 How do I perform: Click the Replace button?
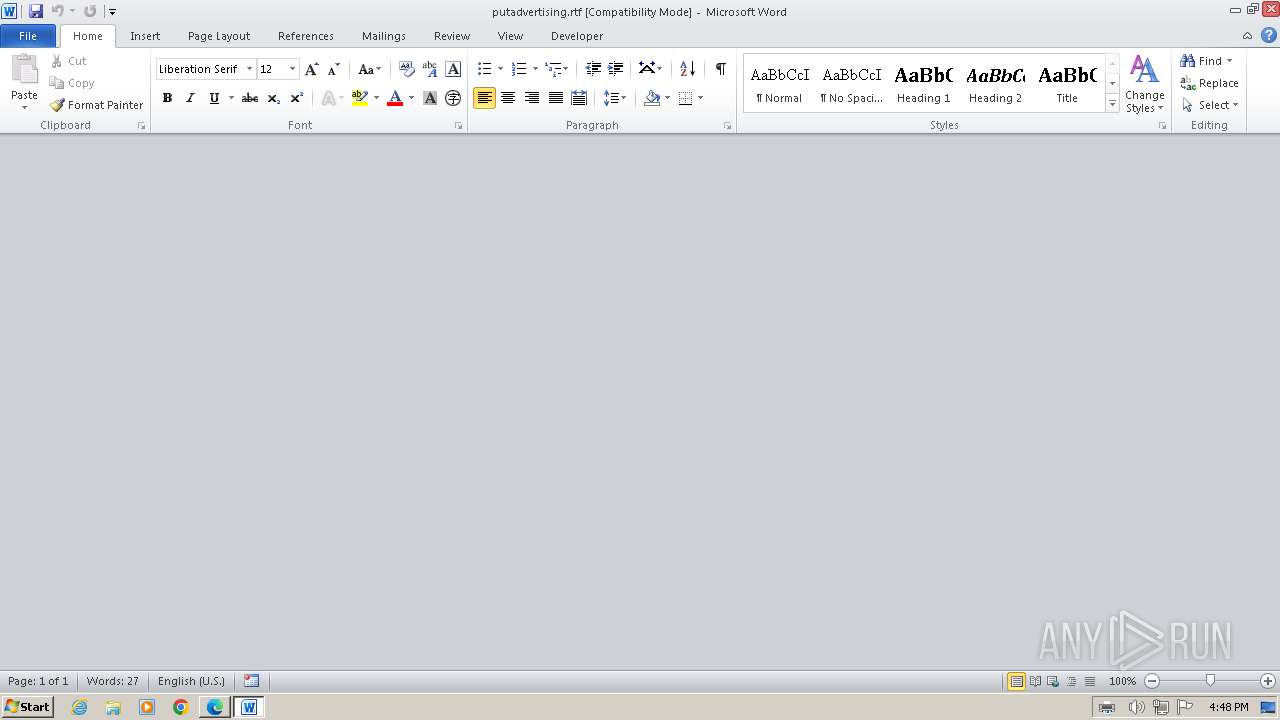[1209, 83]
